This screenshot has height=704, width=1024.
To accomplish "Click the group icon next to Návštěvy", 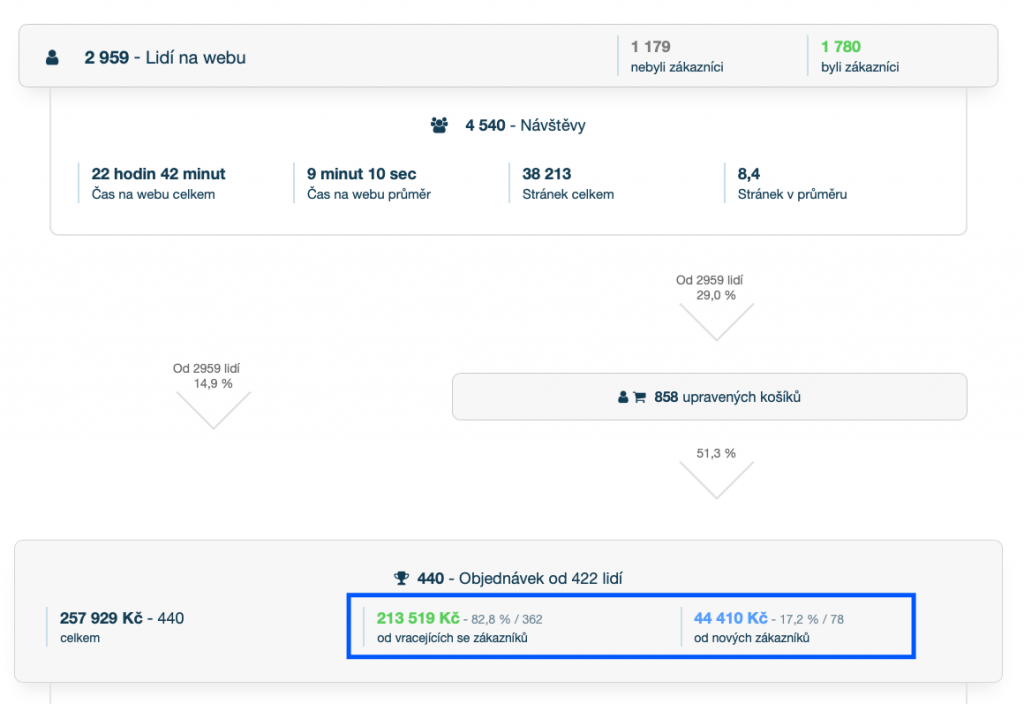I will pyautogui.click(x=439, y=126).
